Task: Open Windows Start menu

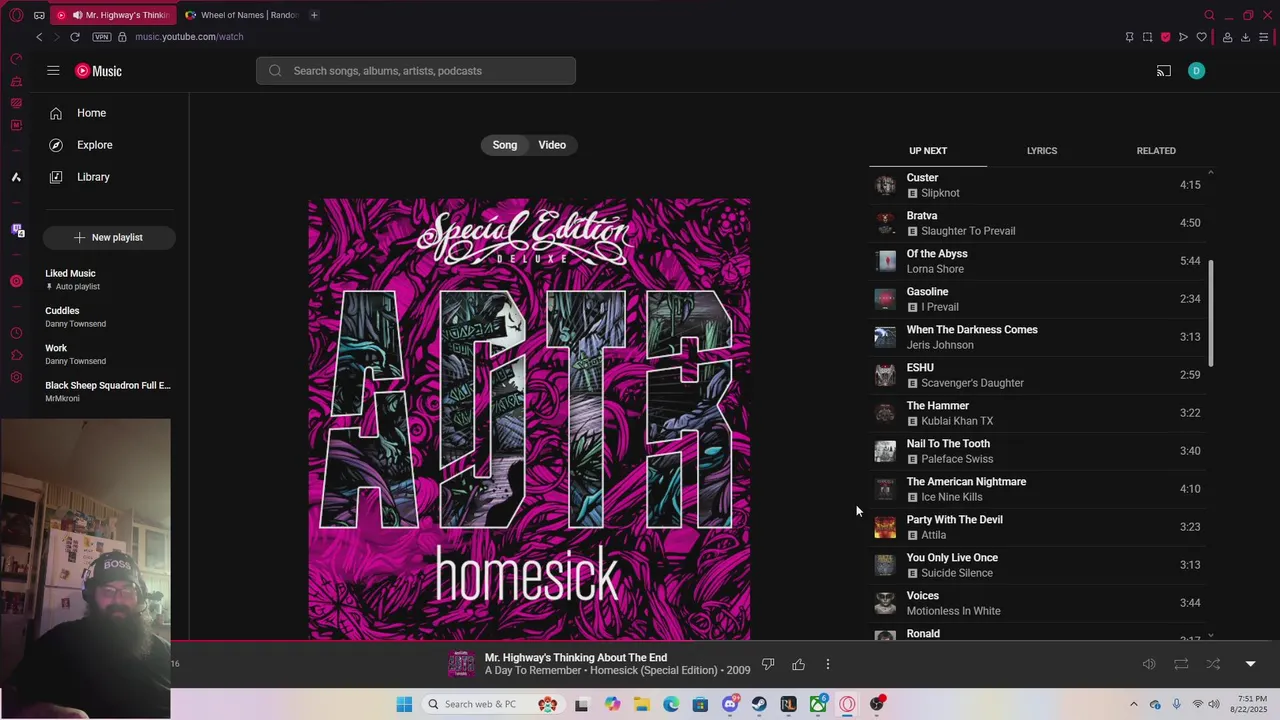Action: [x=404, y=704]
